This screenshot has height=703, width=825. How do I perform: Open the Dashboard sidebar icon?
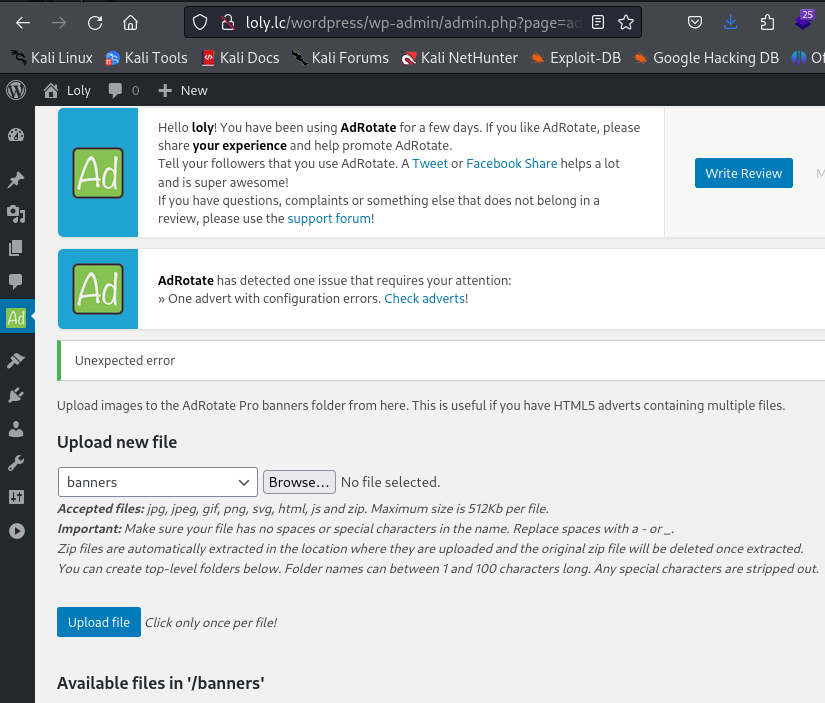click(16, 135)
